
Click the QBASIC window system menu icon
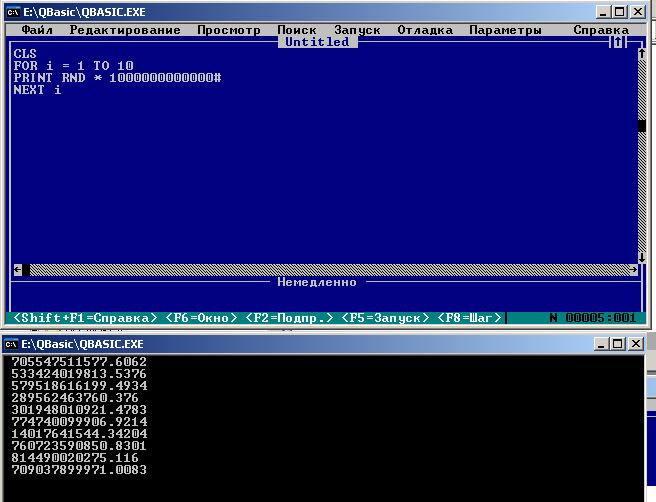[12, 10]
